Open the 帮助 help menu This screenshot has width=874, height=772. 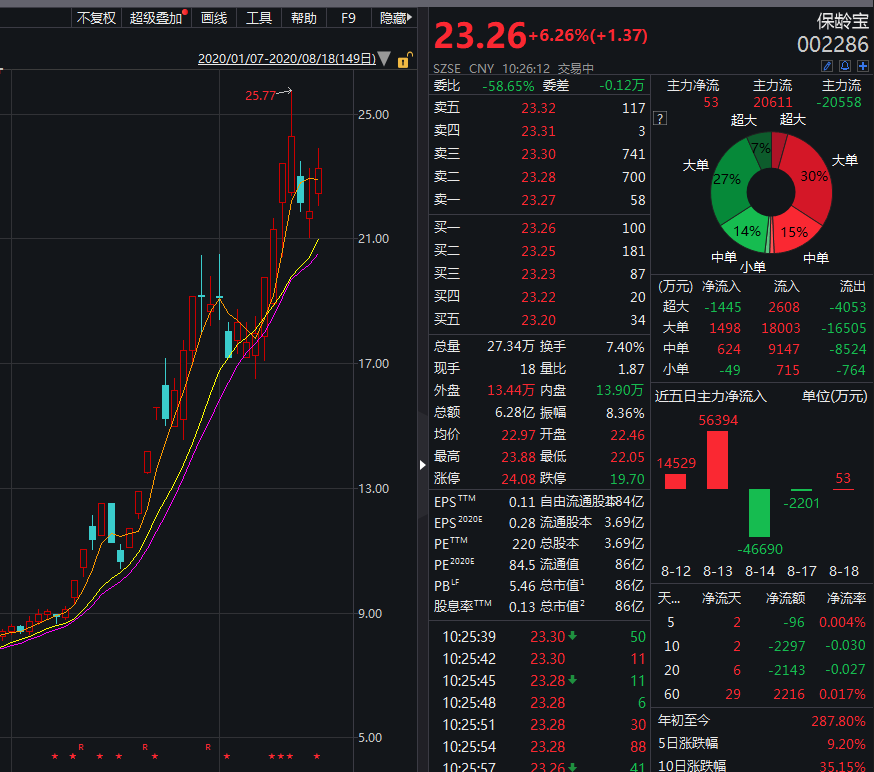point(304,18)
